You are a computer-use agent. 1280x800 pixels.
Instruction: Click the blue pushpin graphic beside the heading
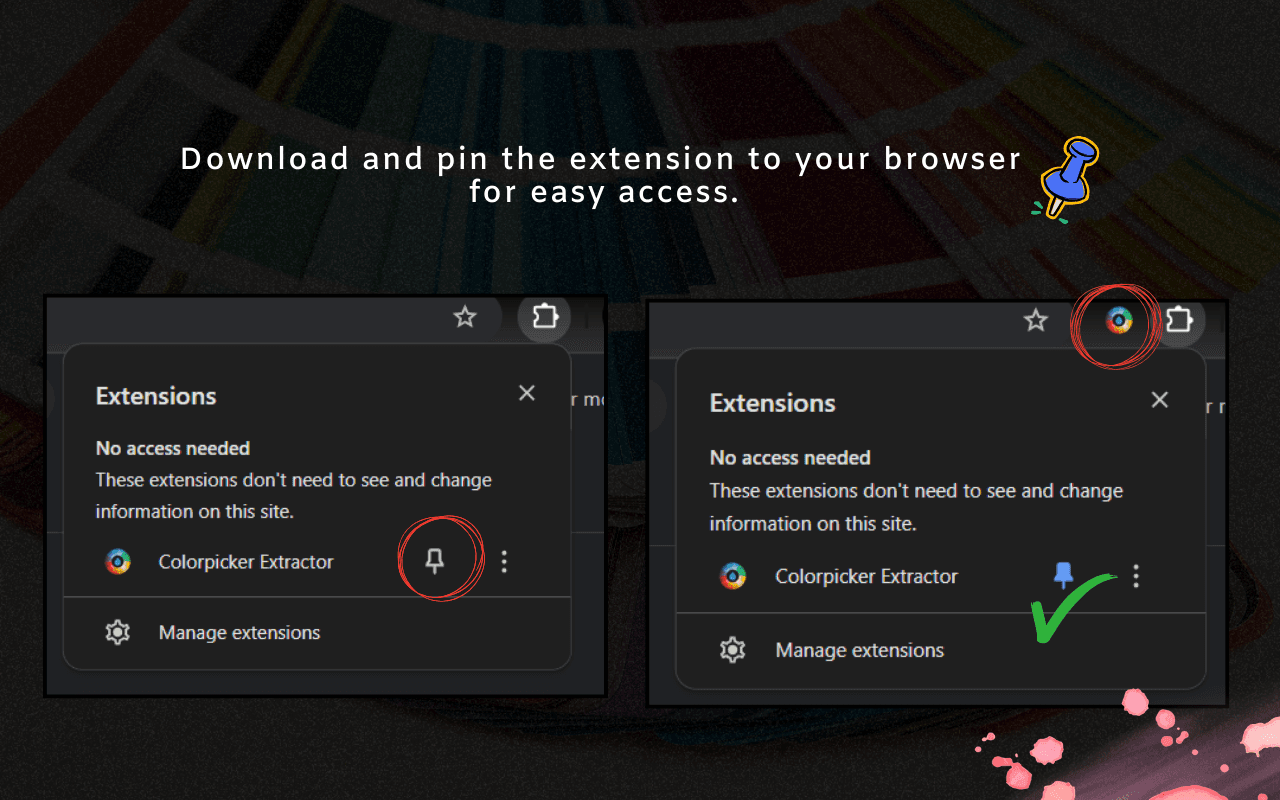1066,176
